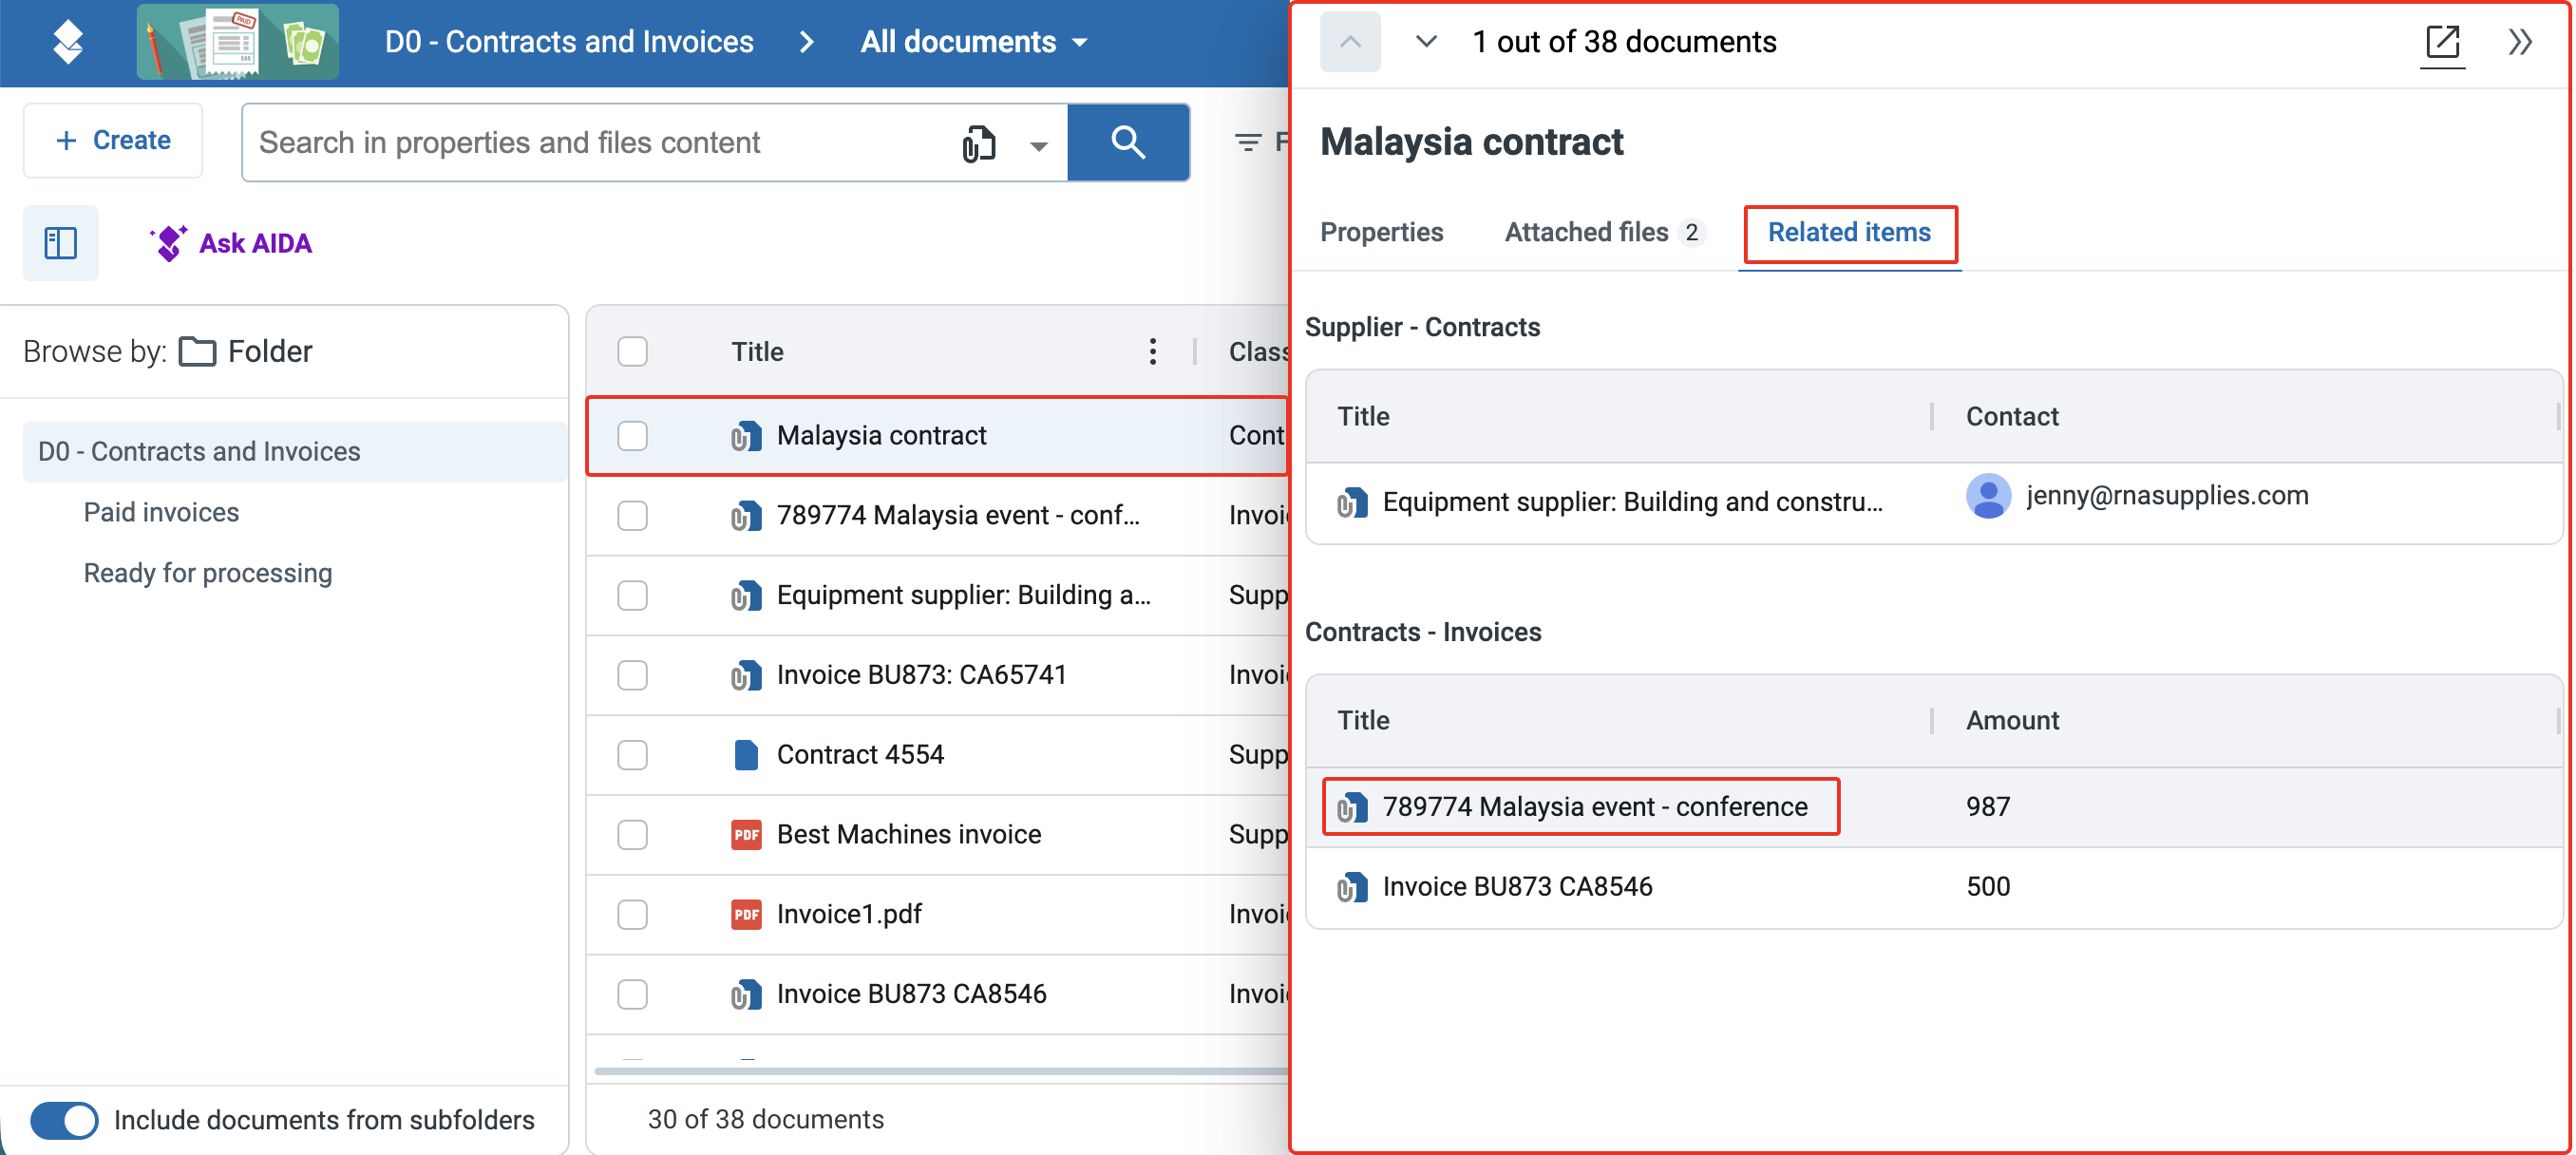The image size is (2576, 1155).
Task: Check the select-all checkbox in header
Action: coord(632,351)
